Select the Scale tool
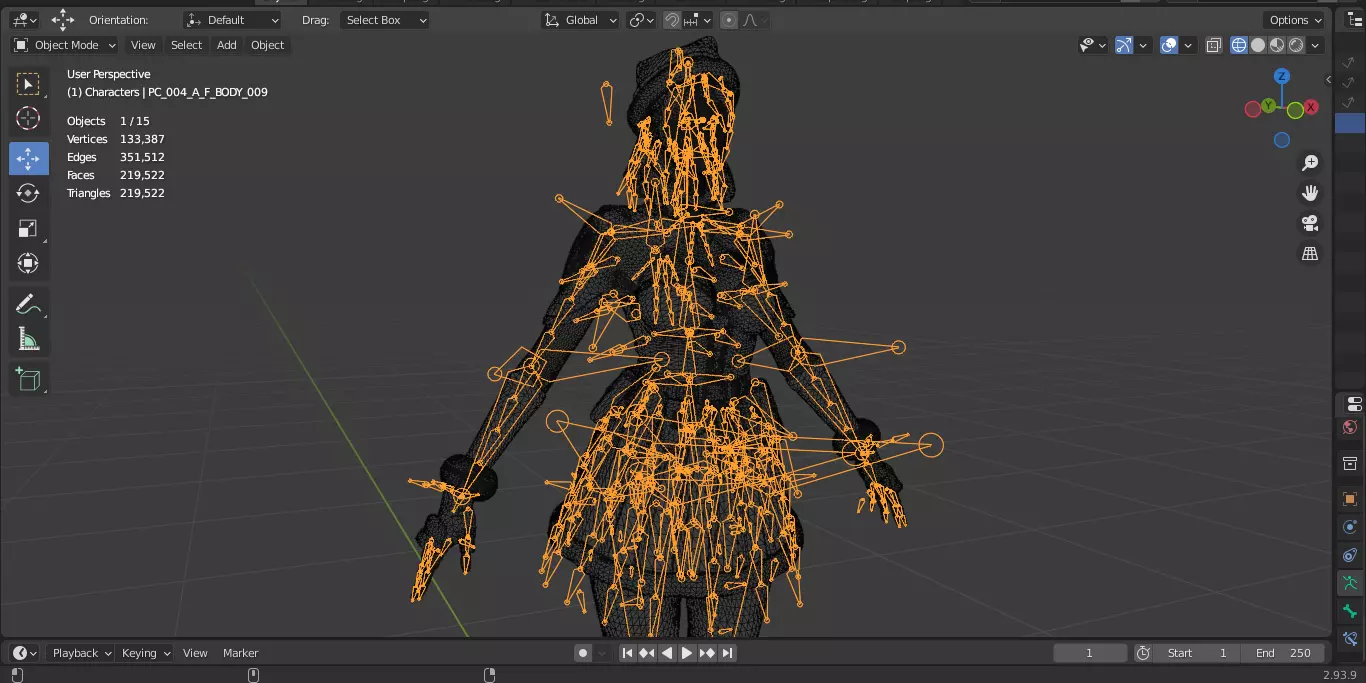1366x683 pixels. (x=28, y=228)
